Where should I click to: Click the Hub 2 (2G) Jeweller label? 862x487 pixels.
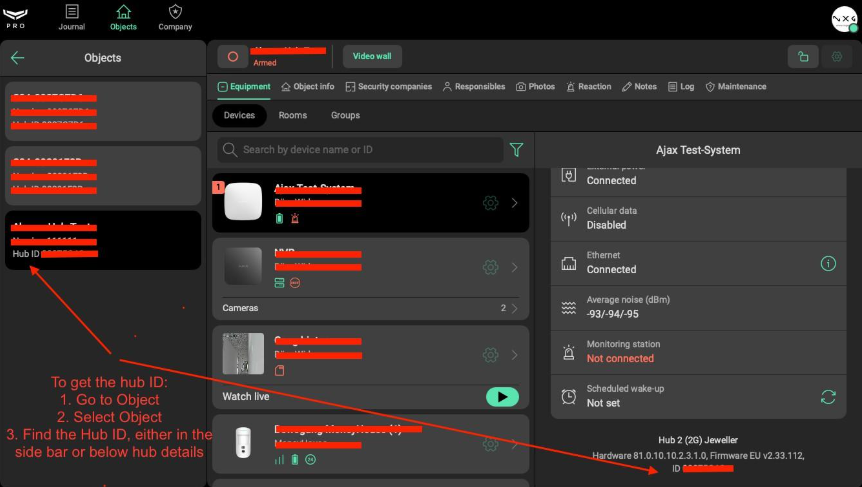[x=698, y=440]
